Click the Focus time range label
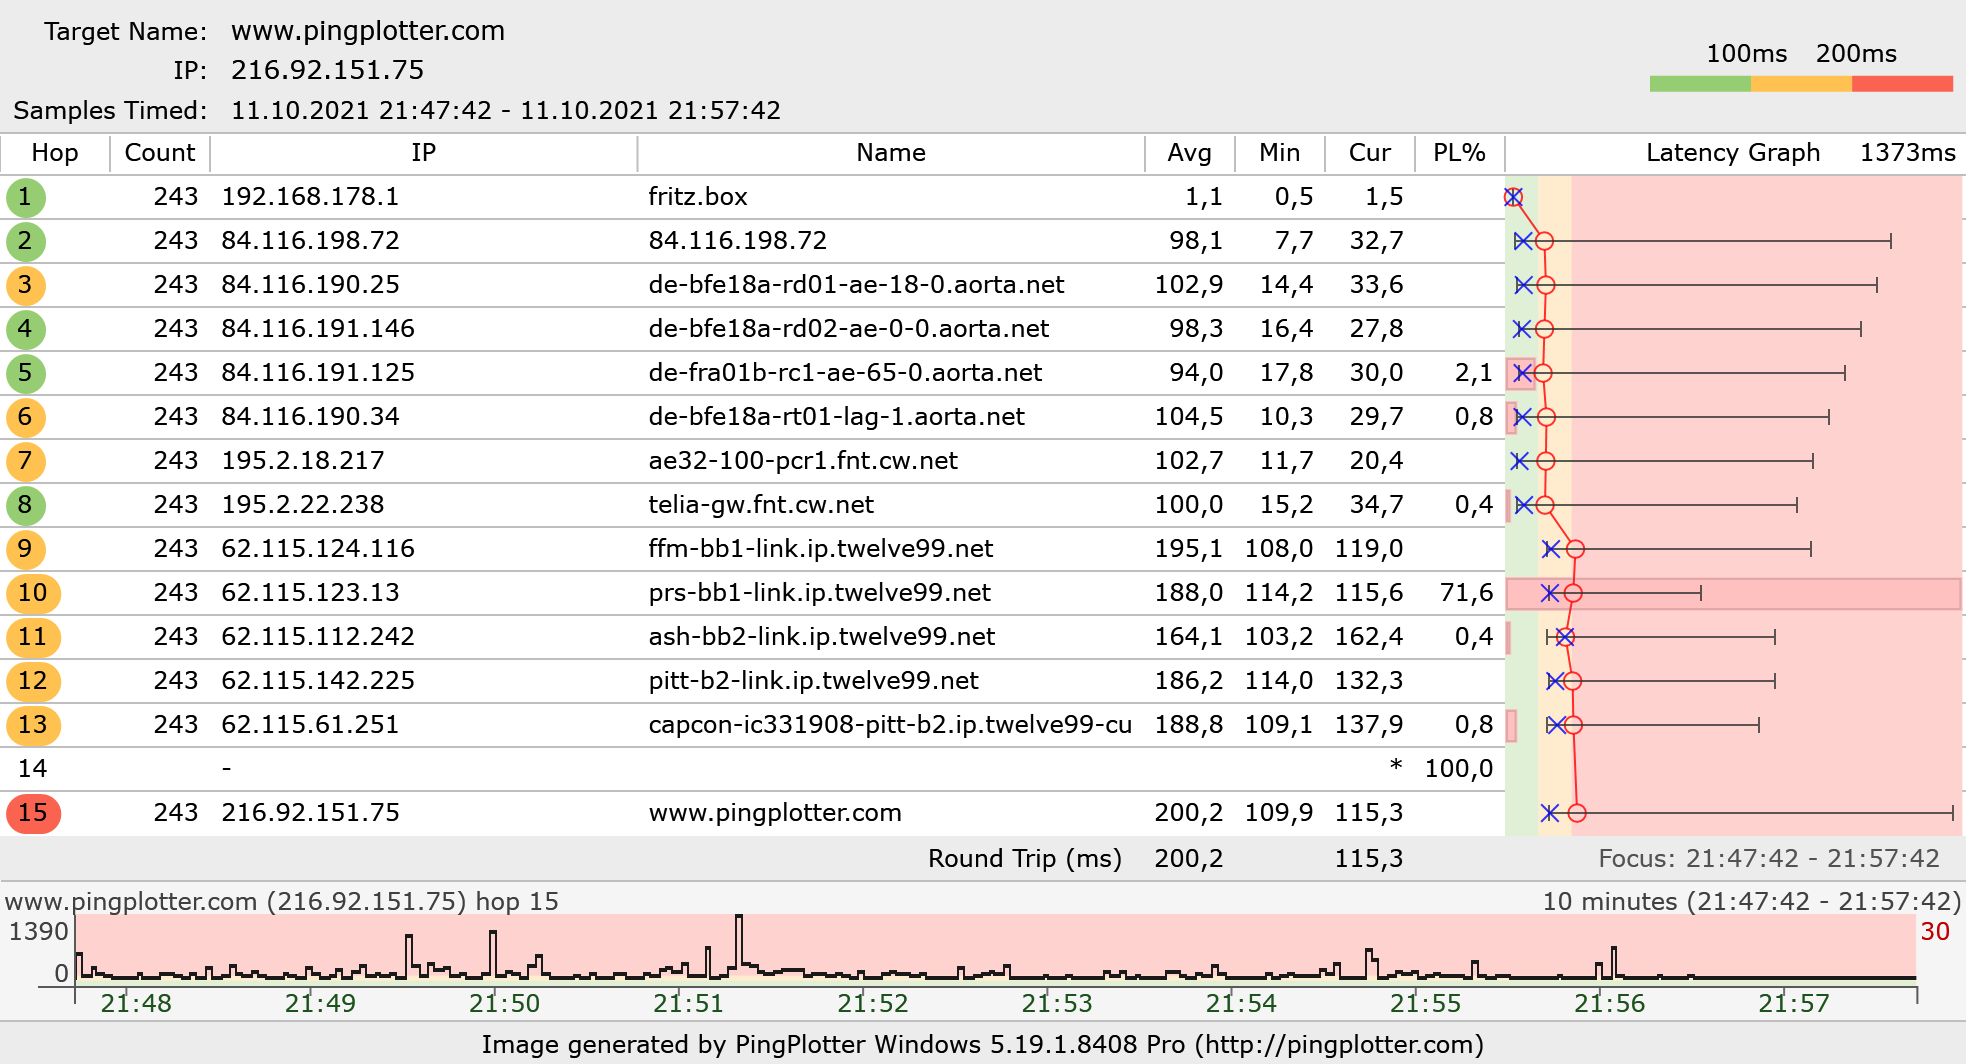The height and width of the screenshot is (1064, 1966). 1769,859
